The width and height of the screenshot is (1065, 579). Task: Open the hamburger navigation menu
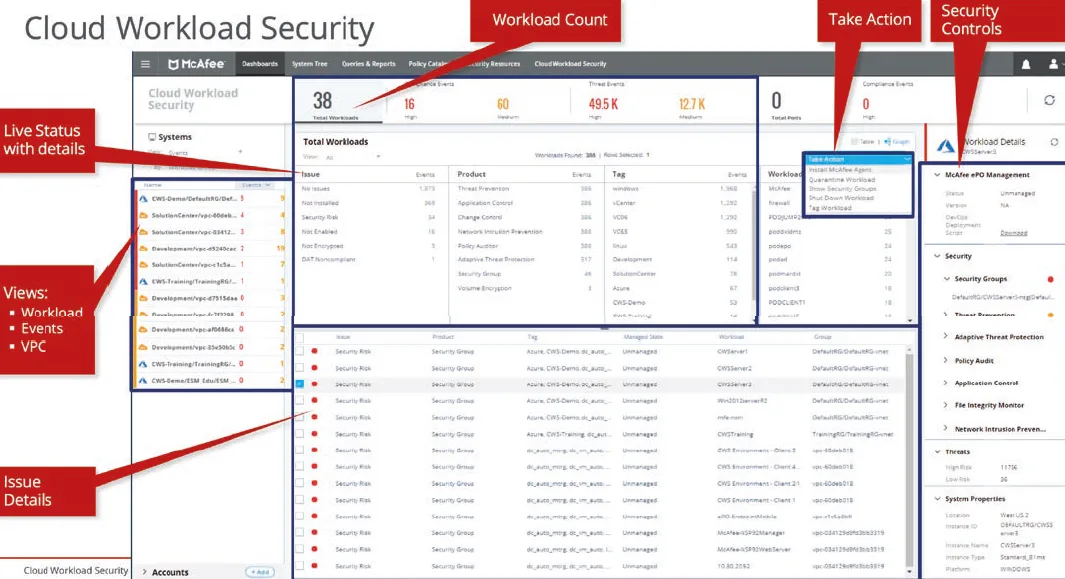tap(145, 64)
